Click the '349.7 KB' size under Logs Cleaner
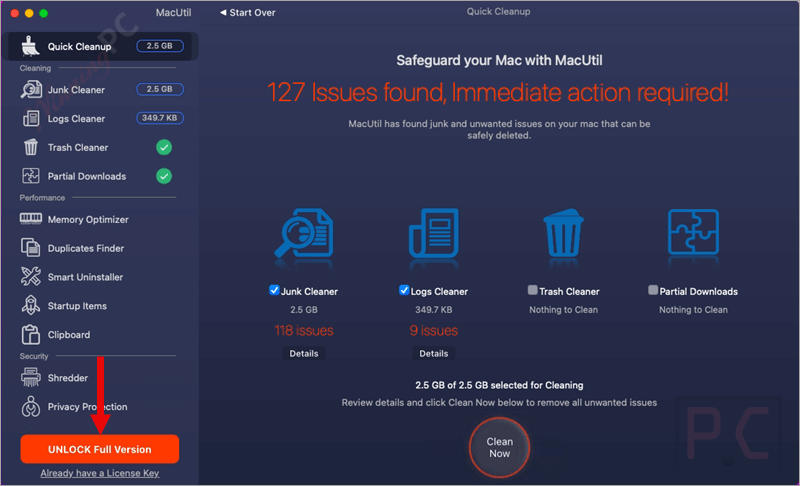This screenshot has height=486, width=800. tap(434, 310)
